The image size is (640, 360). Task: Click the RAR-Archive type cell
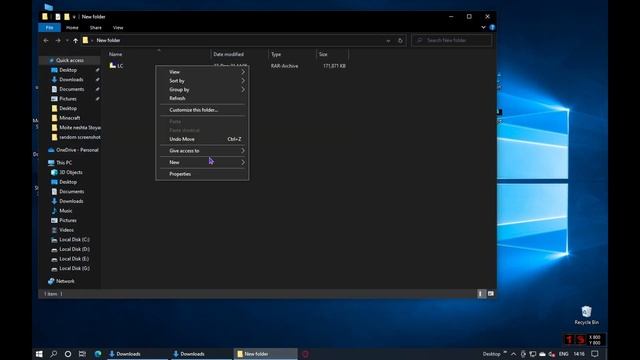coord(284,66)
